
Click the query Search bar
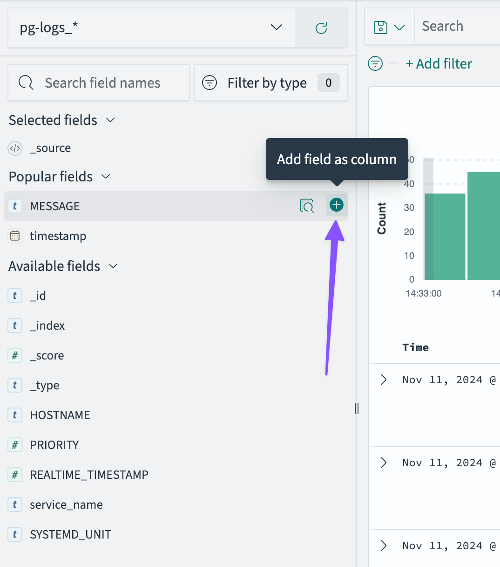click(457, 27)
